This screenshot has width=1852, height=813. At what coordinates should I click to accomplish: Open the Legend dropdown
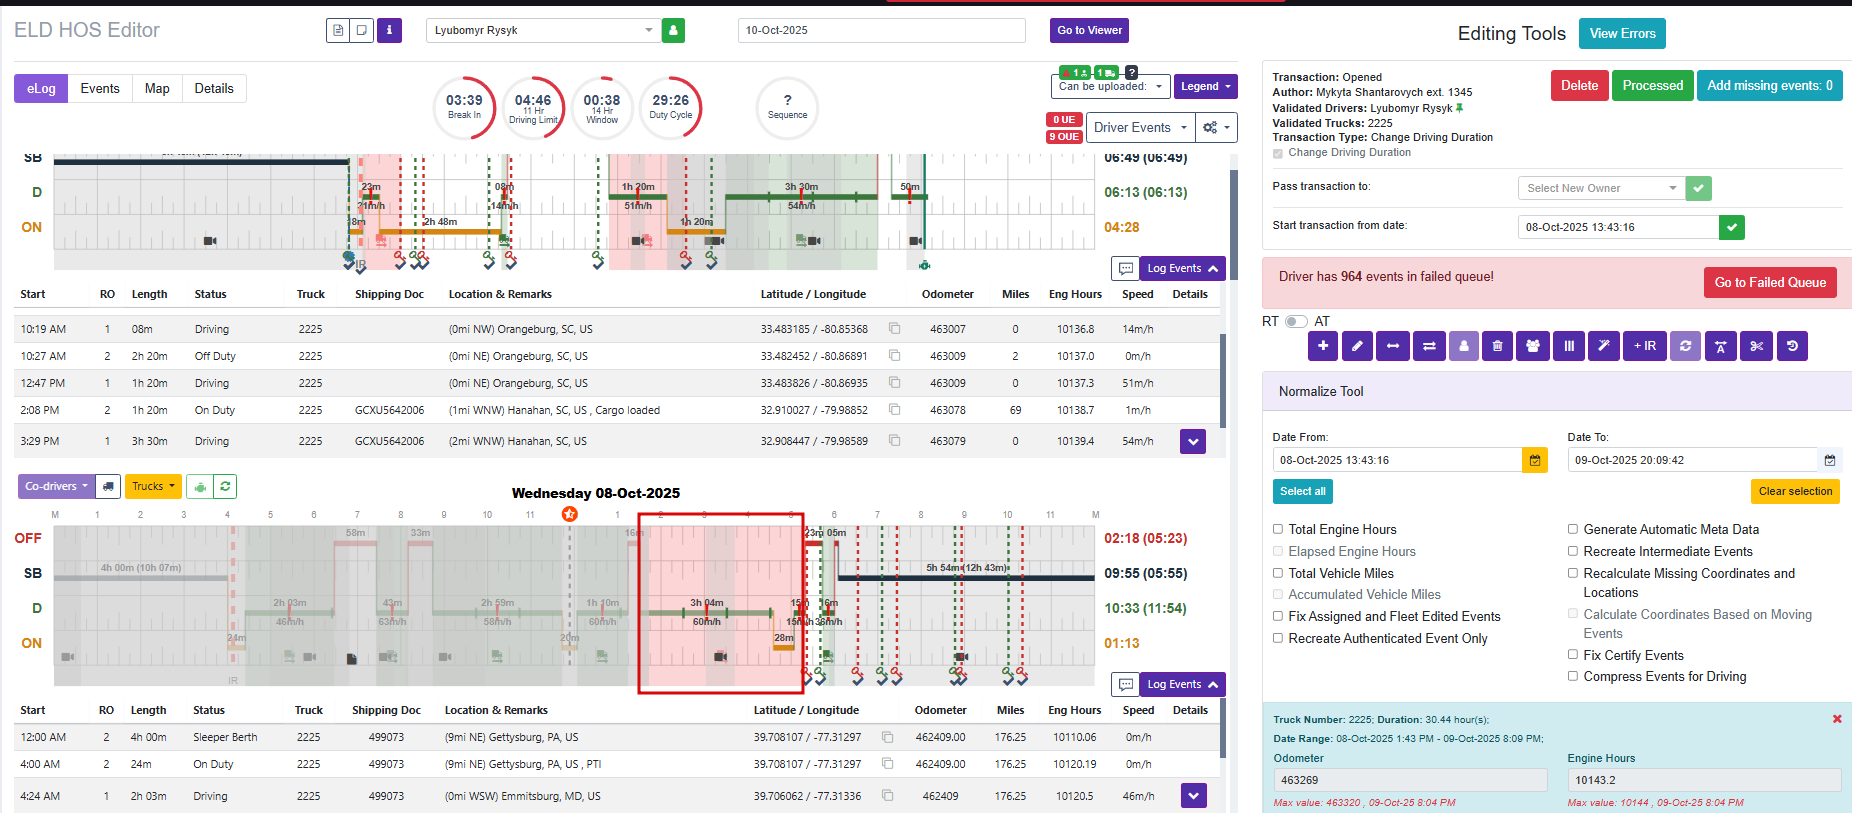(1205, 87)
